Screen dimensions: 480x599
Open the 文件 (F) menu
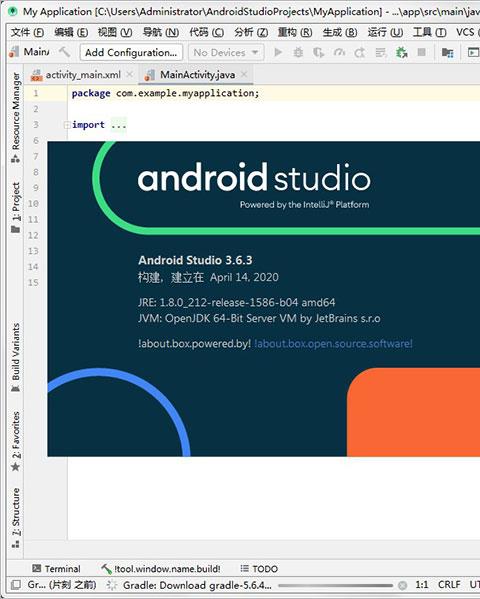click(28, 32)
